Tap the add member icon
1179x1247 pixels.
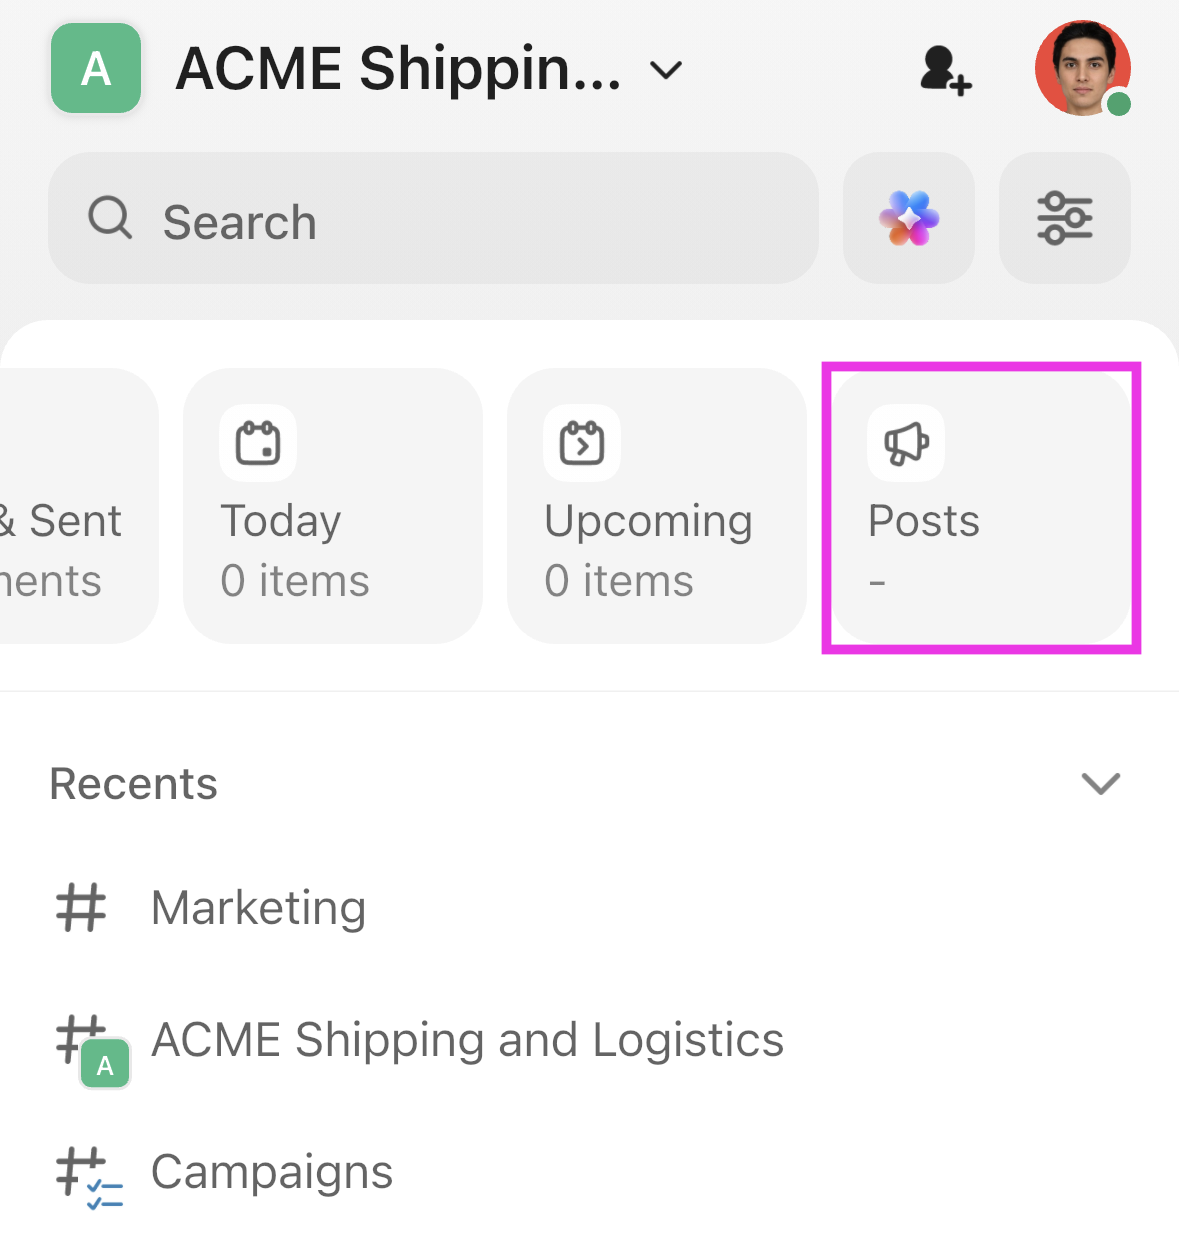coord(943,69)
